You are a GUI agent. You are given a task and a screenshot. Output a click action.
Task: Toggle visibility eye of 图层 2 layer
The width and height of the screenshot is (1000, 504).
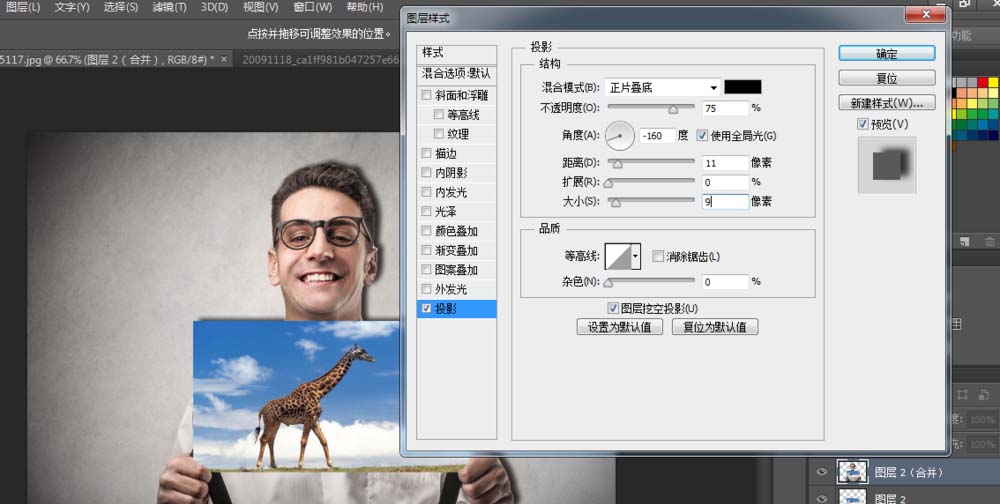click(821, 499)
